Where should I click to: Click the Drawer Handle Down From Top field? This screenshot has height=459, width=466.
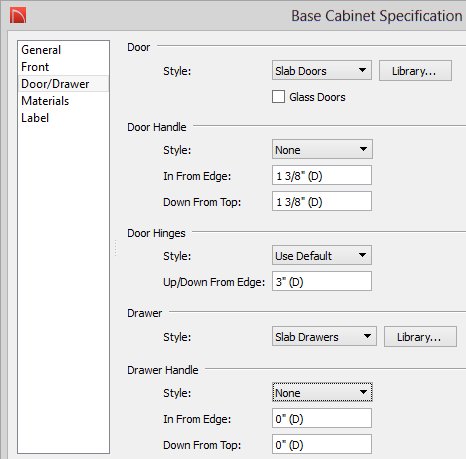tap(322, 444)
